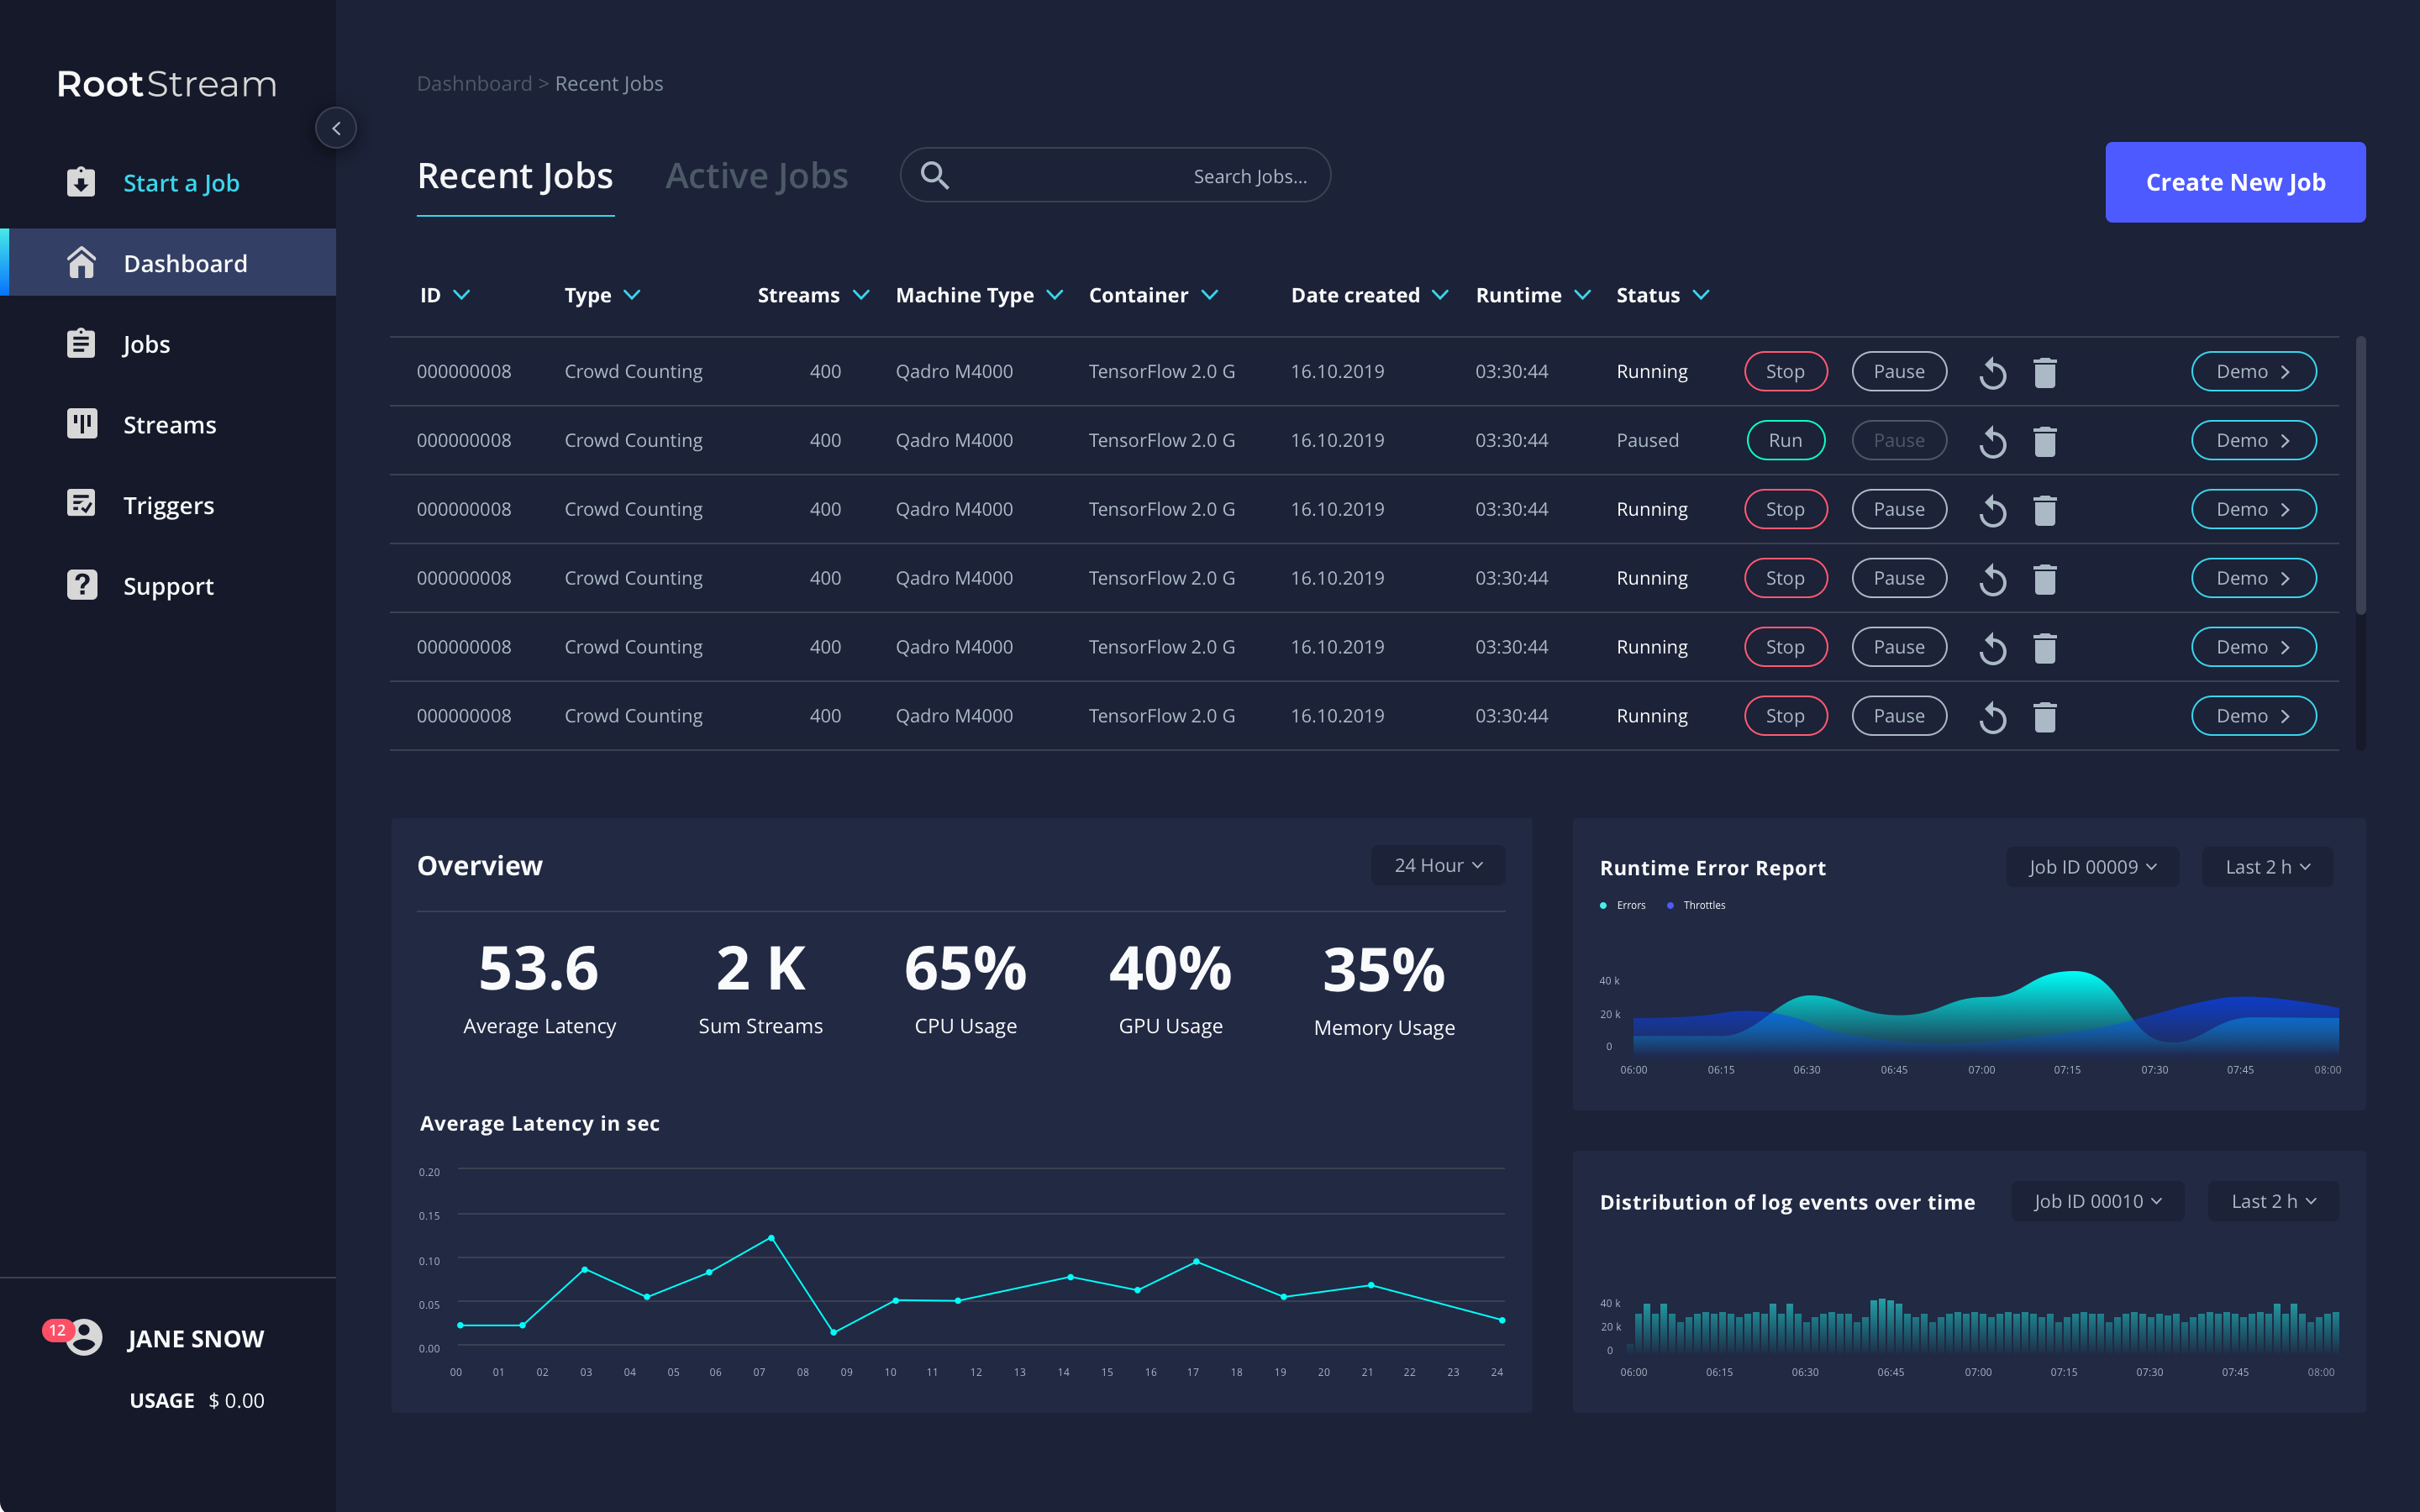Click the Create New Job button
This screenshot has height=1512, width=2420.
tap(2235, 182)
